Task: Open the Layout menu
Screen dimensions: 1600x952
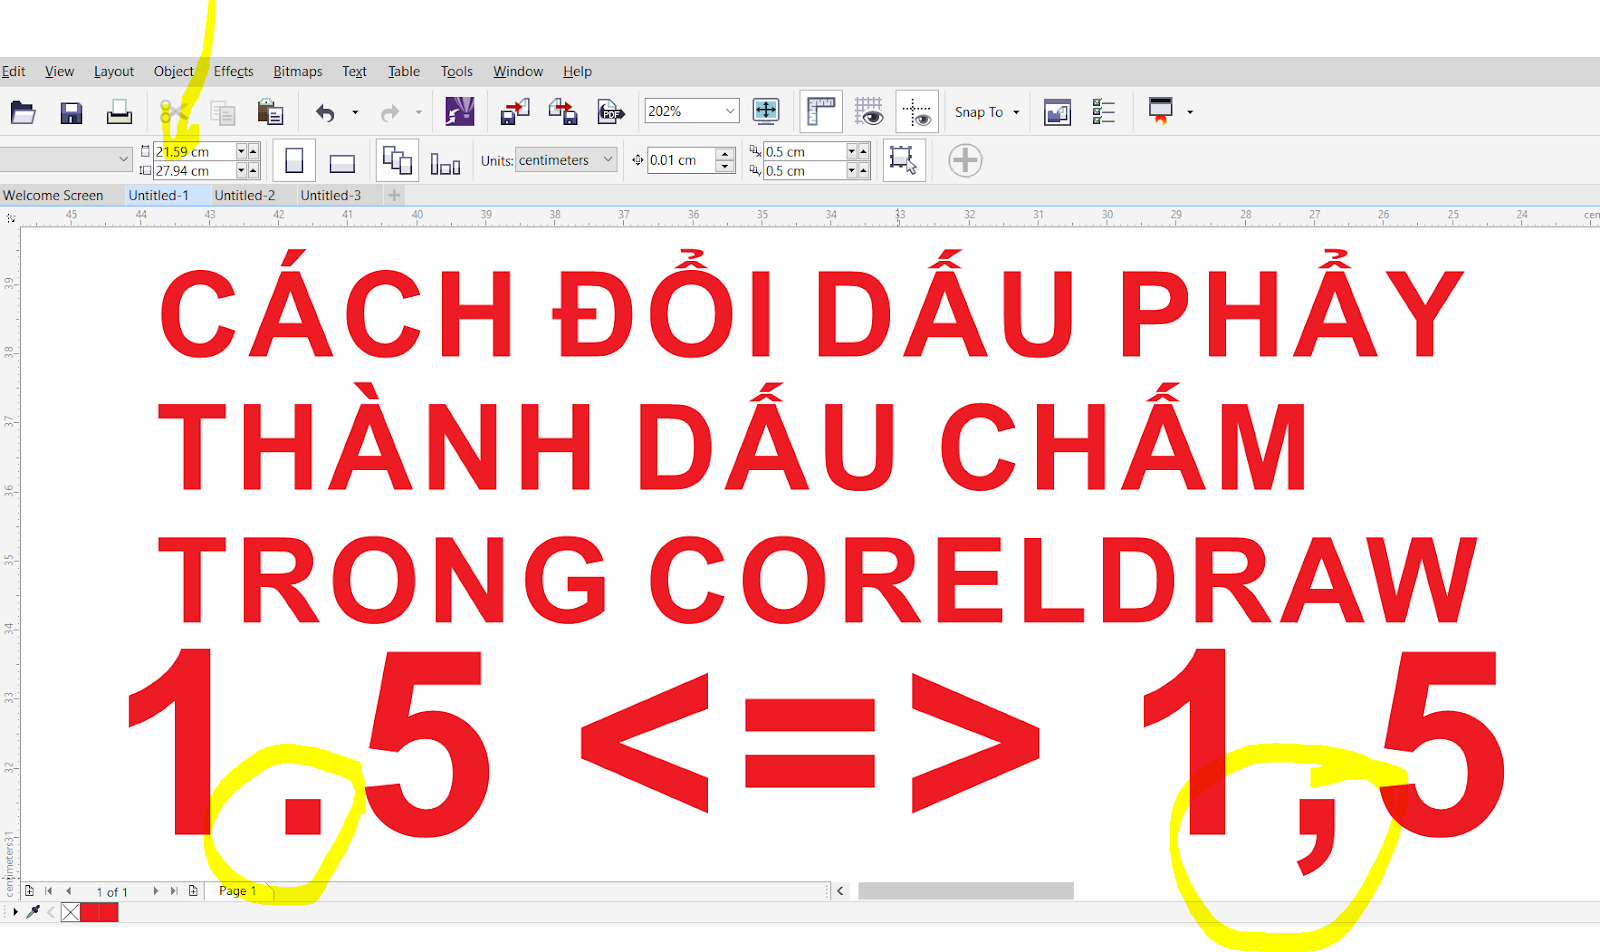Action: point(114,71)
